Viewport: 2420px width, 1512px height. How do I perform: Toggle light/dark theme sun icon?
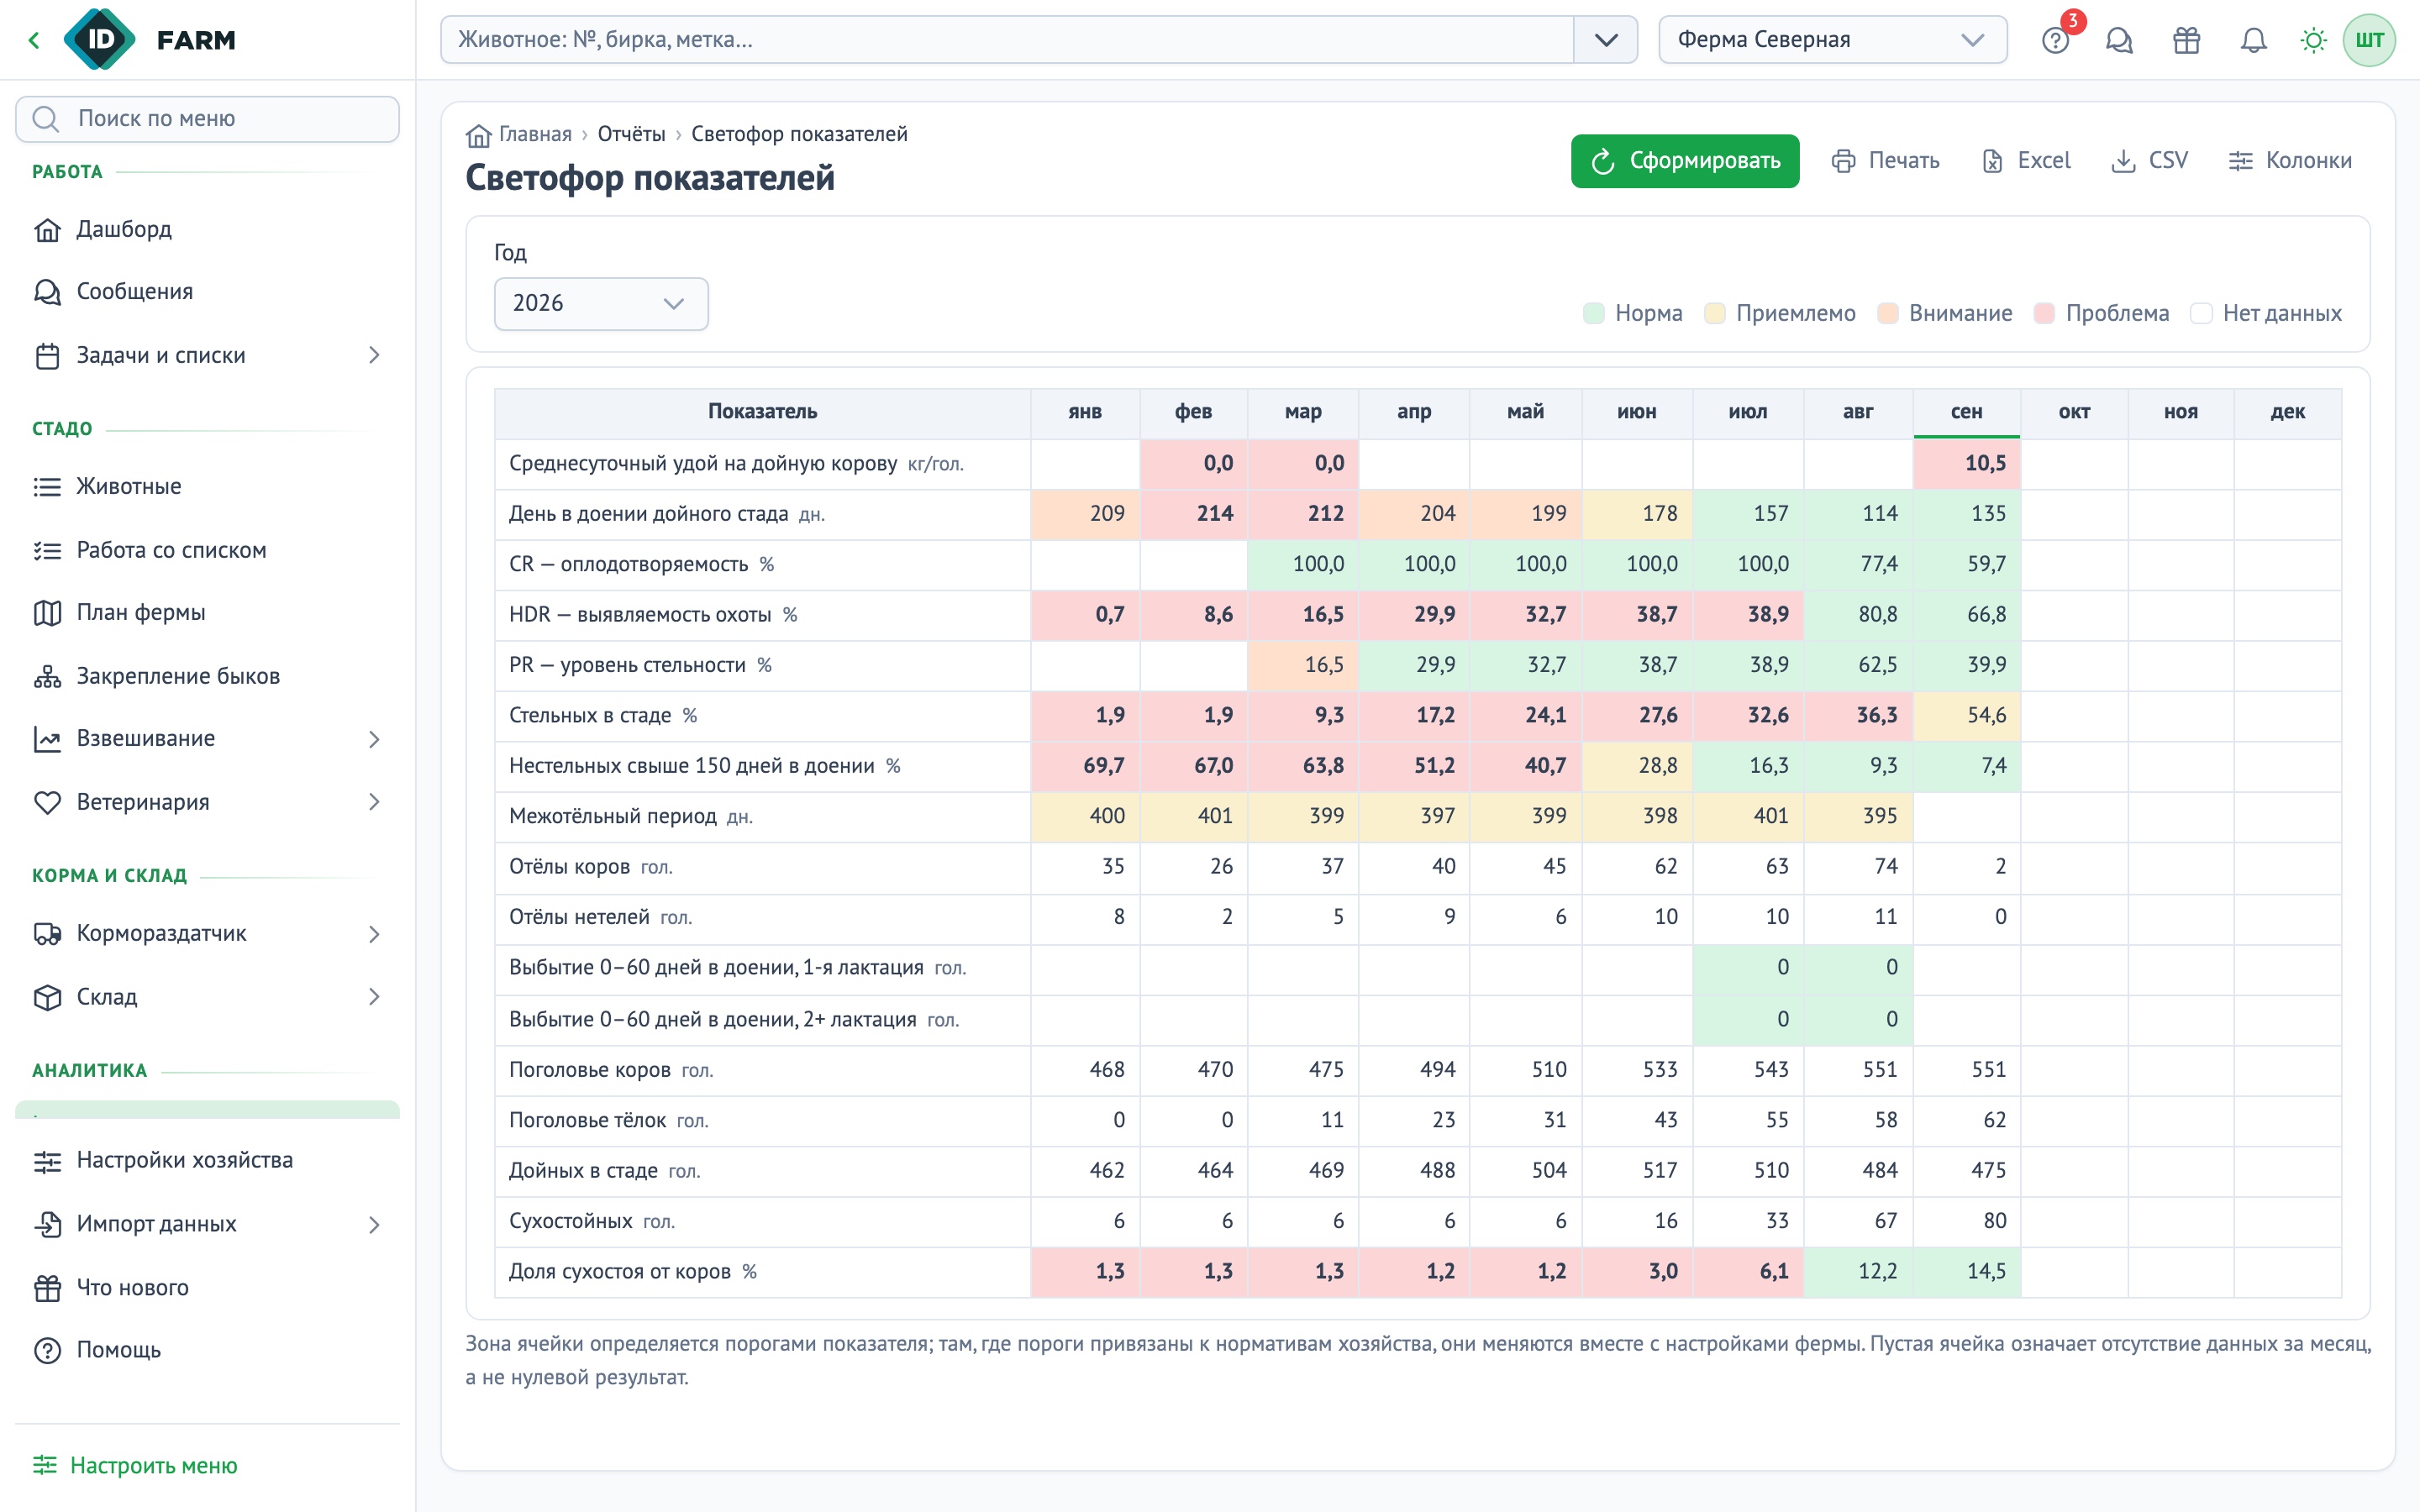pyautogui.click(x=2314, y=40)
